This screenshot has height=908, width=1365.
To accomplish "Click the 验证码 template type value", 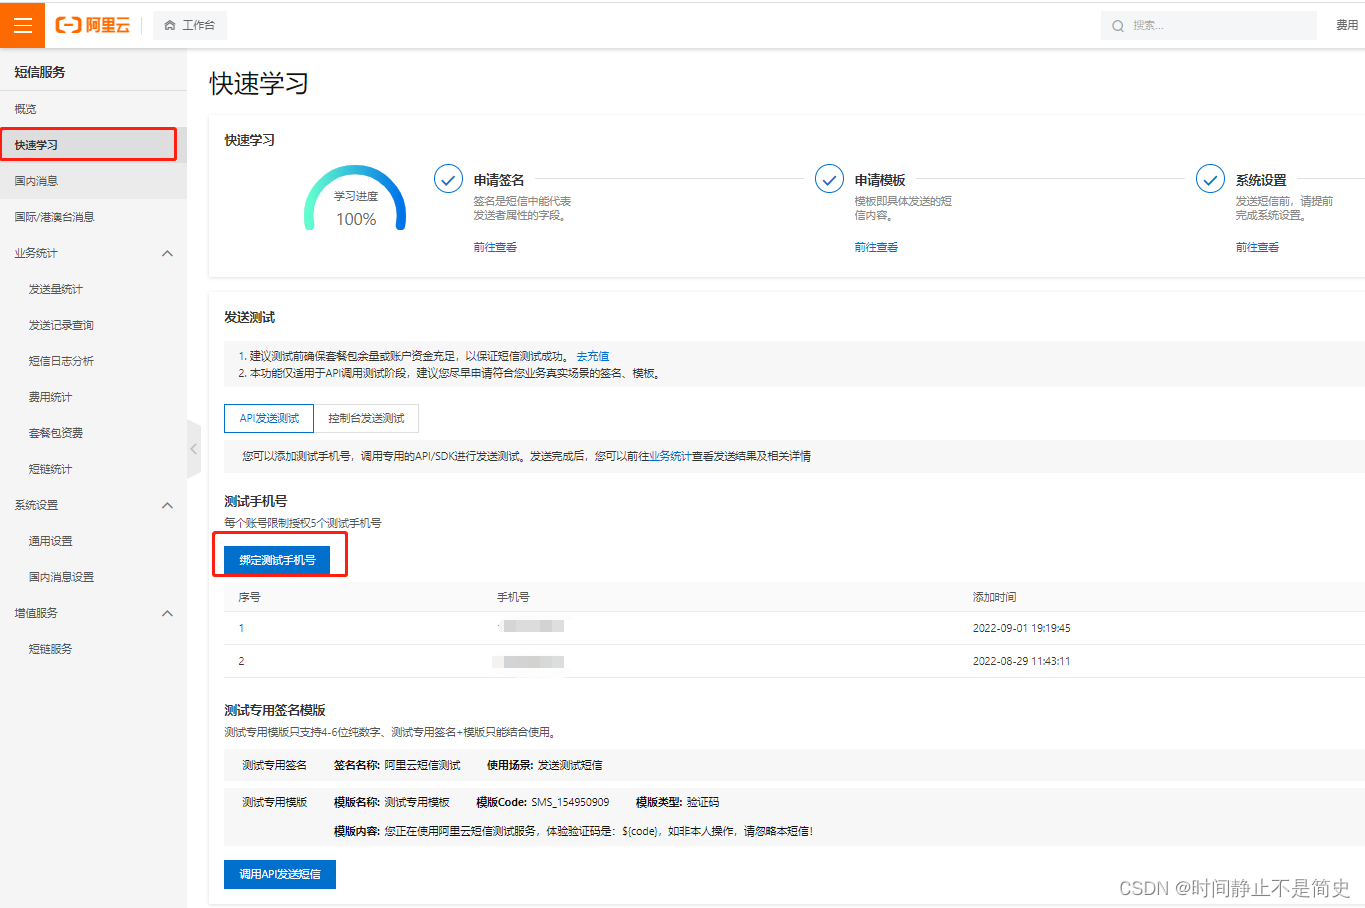I will (x=702, y=802).
